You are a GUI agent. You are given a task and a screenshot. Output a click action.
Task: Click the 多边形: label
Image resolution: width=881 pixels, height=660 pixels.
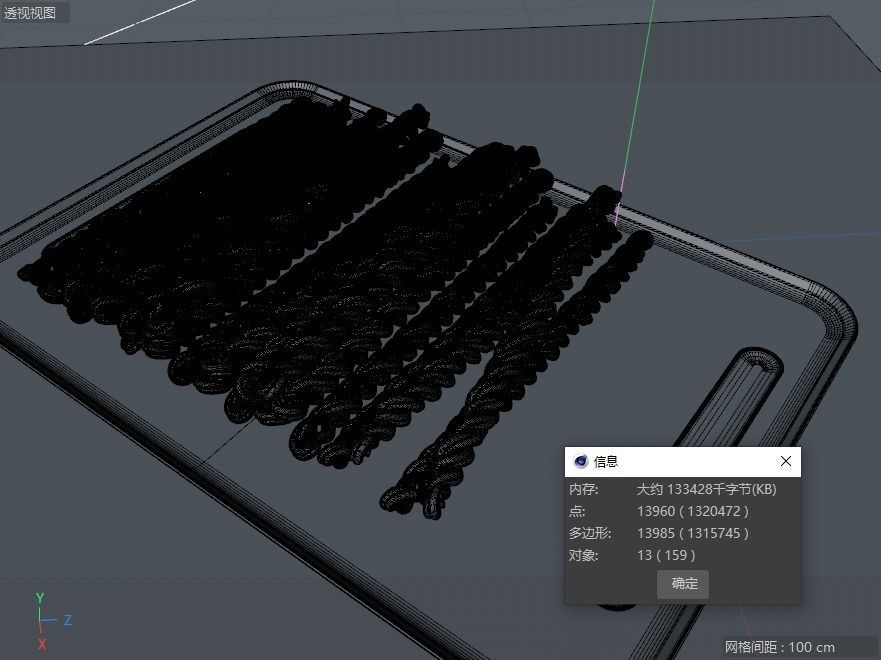[x=589, y=533]
